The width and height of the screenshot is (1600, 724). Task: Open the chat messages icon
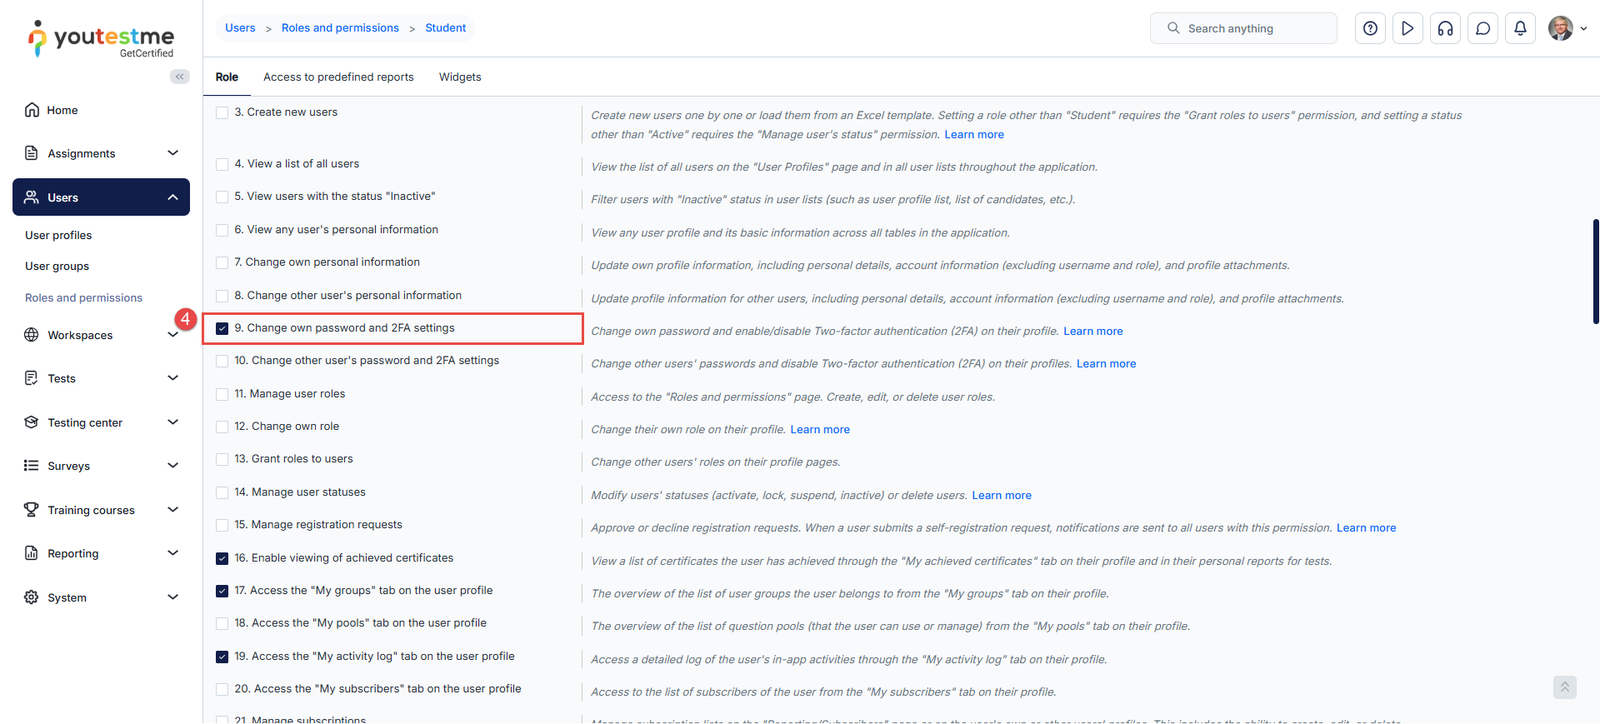(1483, 28)
